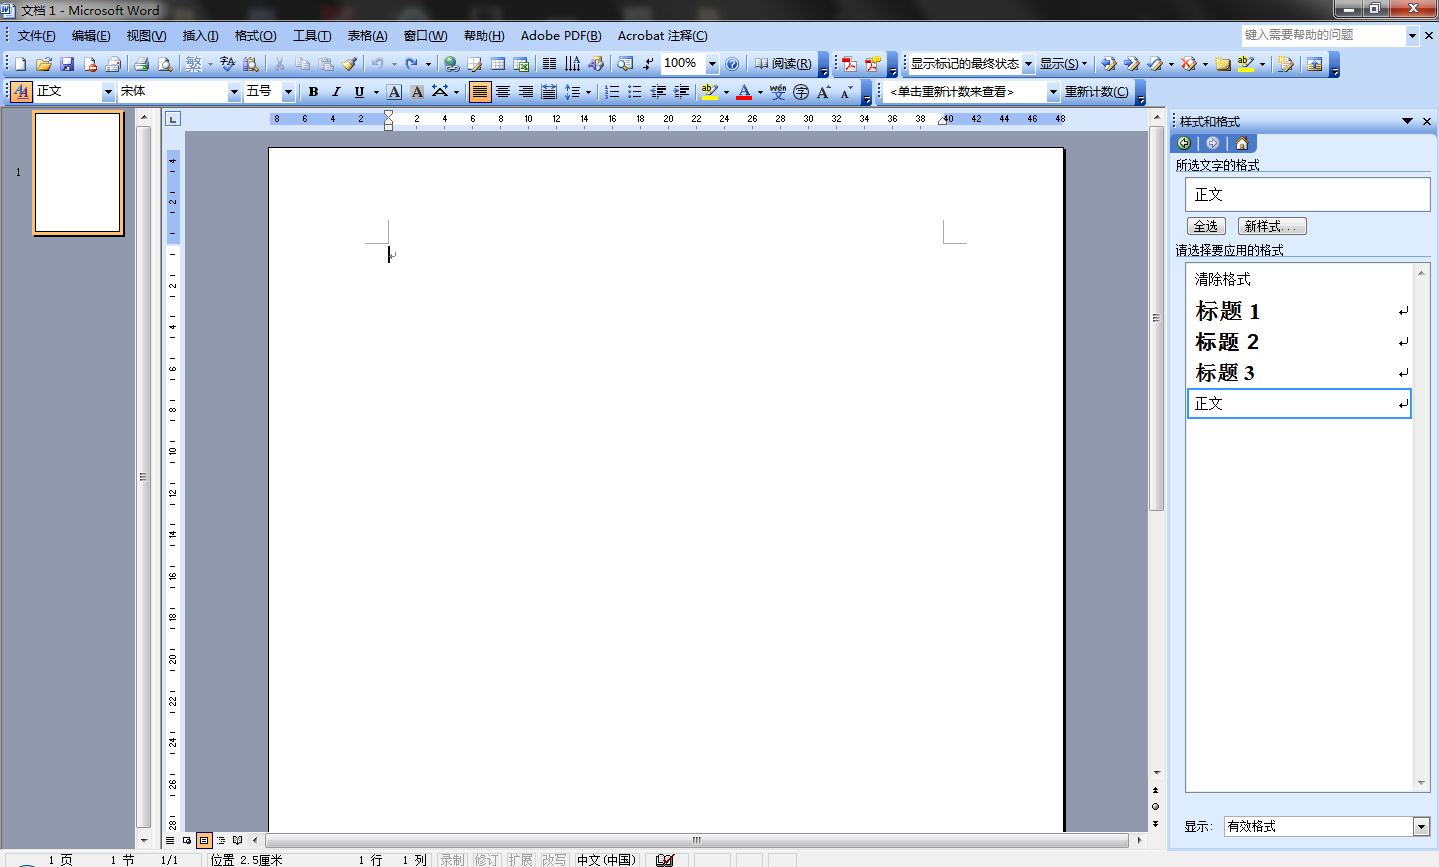Apply the 标题 1 style
Screen dimensions: 1439x867
(x=1299, y=311)
